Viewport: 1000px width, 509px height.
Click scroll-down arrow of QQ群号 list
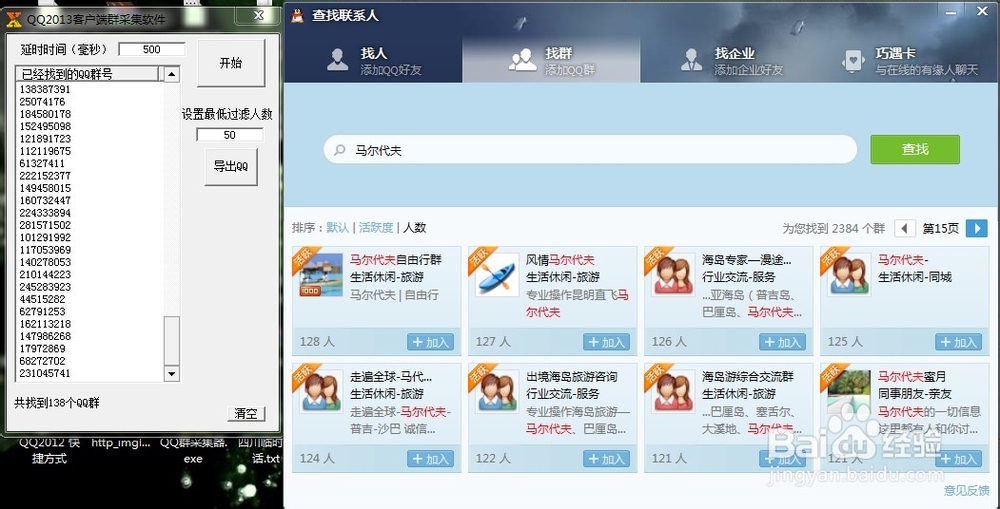[x=172, y=374]
